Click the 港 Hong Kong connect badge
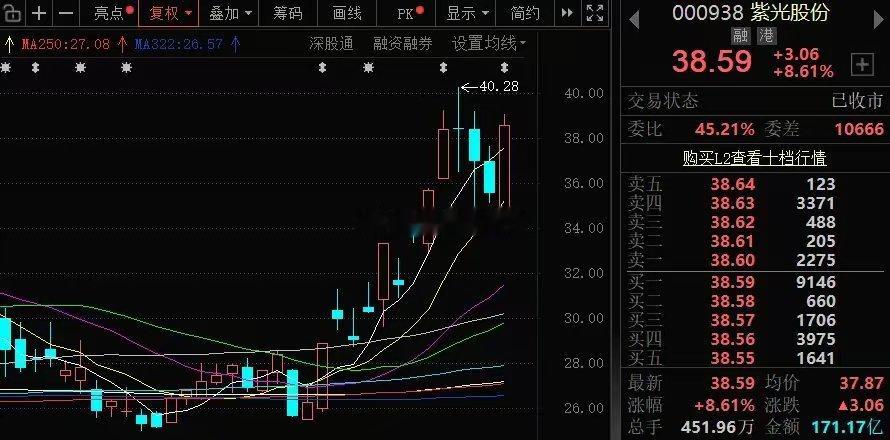Screen dimensions: 890x440 [x=766, y=36]
